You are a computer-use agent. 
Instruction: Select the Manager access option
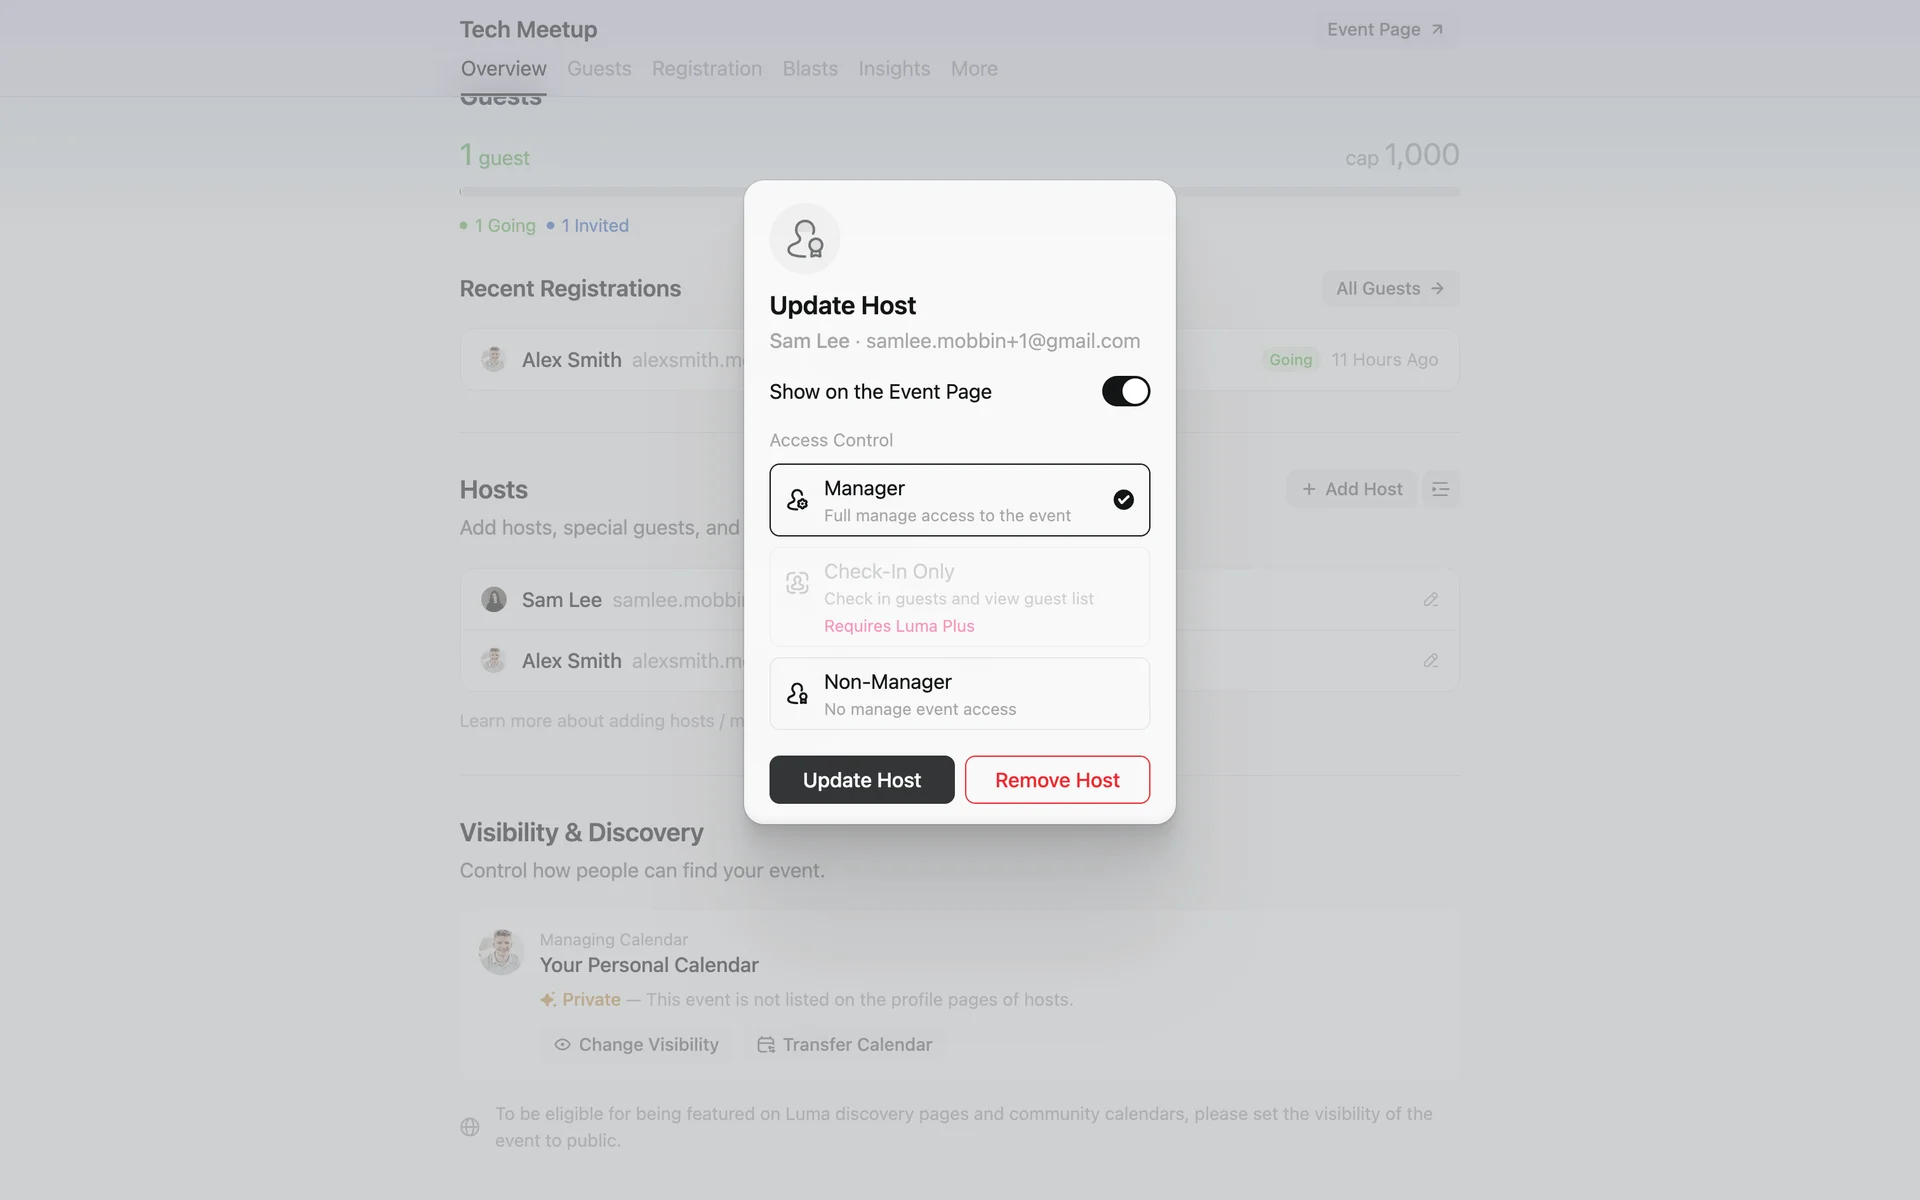[959, 500]
